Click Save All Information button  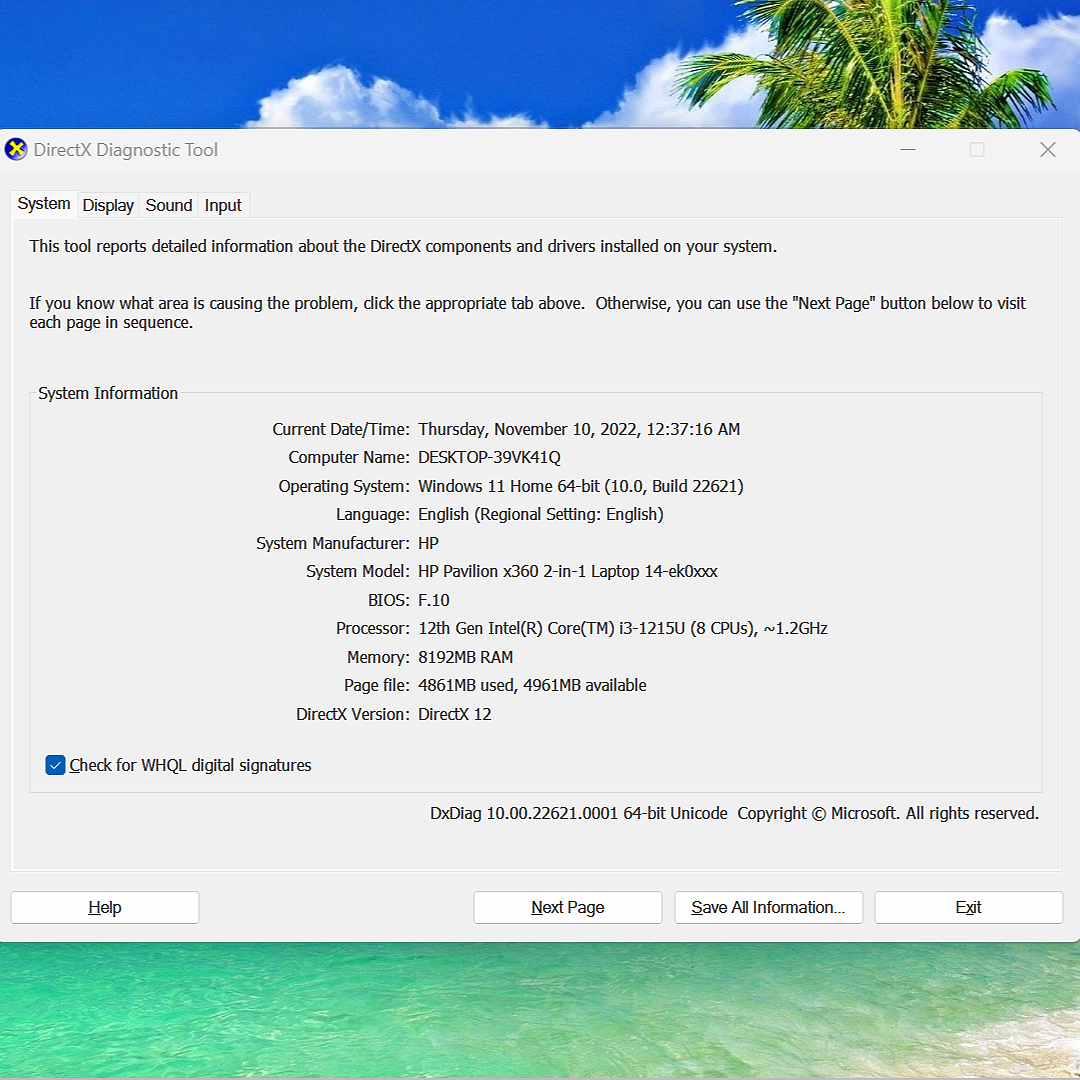click(768, 907)
